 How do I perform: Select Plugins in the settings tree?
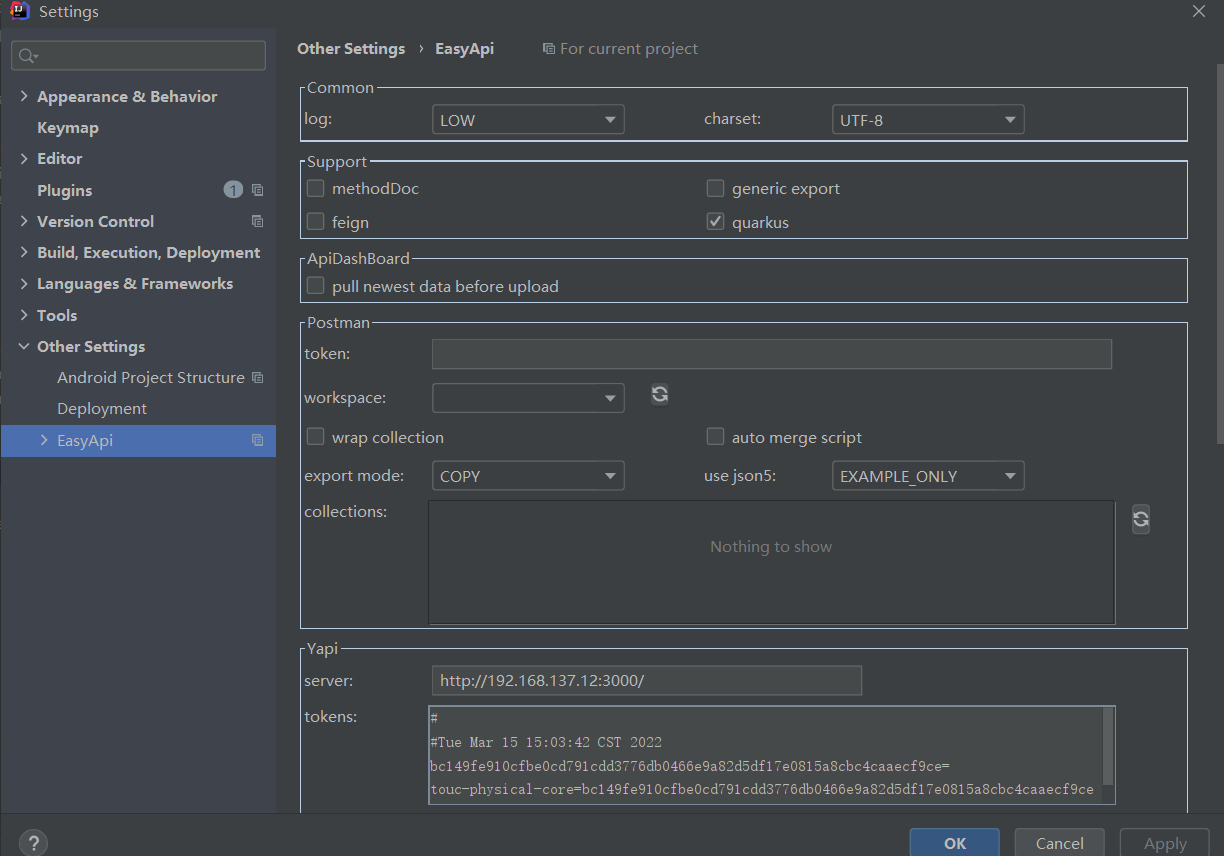click(x=65, y=190)
